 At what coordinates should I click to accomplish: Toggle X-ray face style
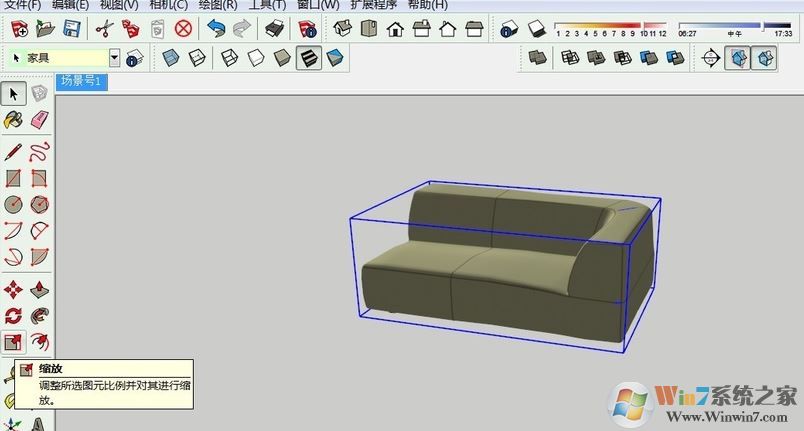coord(172,59)
